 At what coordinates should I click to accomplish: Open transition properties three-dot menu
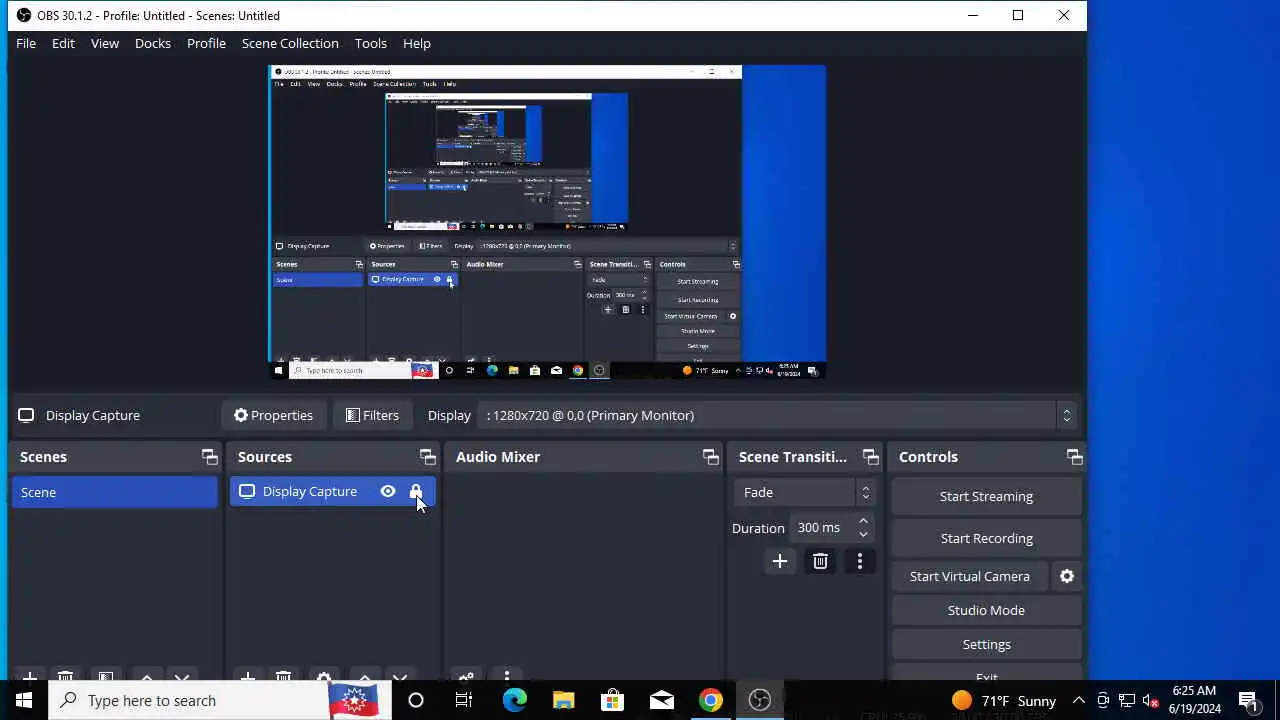[x=860, y=562]
